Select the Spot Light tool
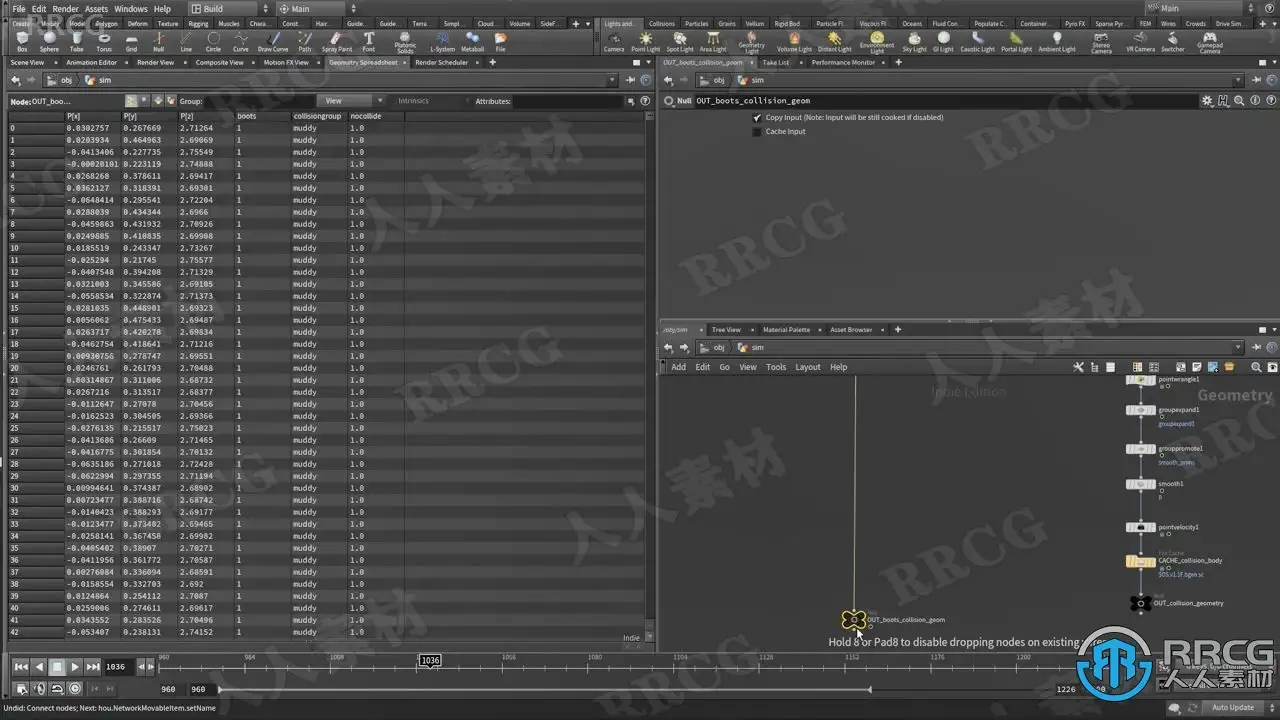Image resolution: width=1280 pixels, height=720 pixels. [x=680, y=42]
